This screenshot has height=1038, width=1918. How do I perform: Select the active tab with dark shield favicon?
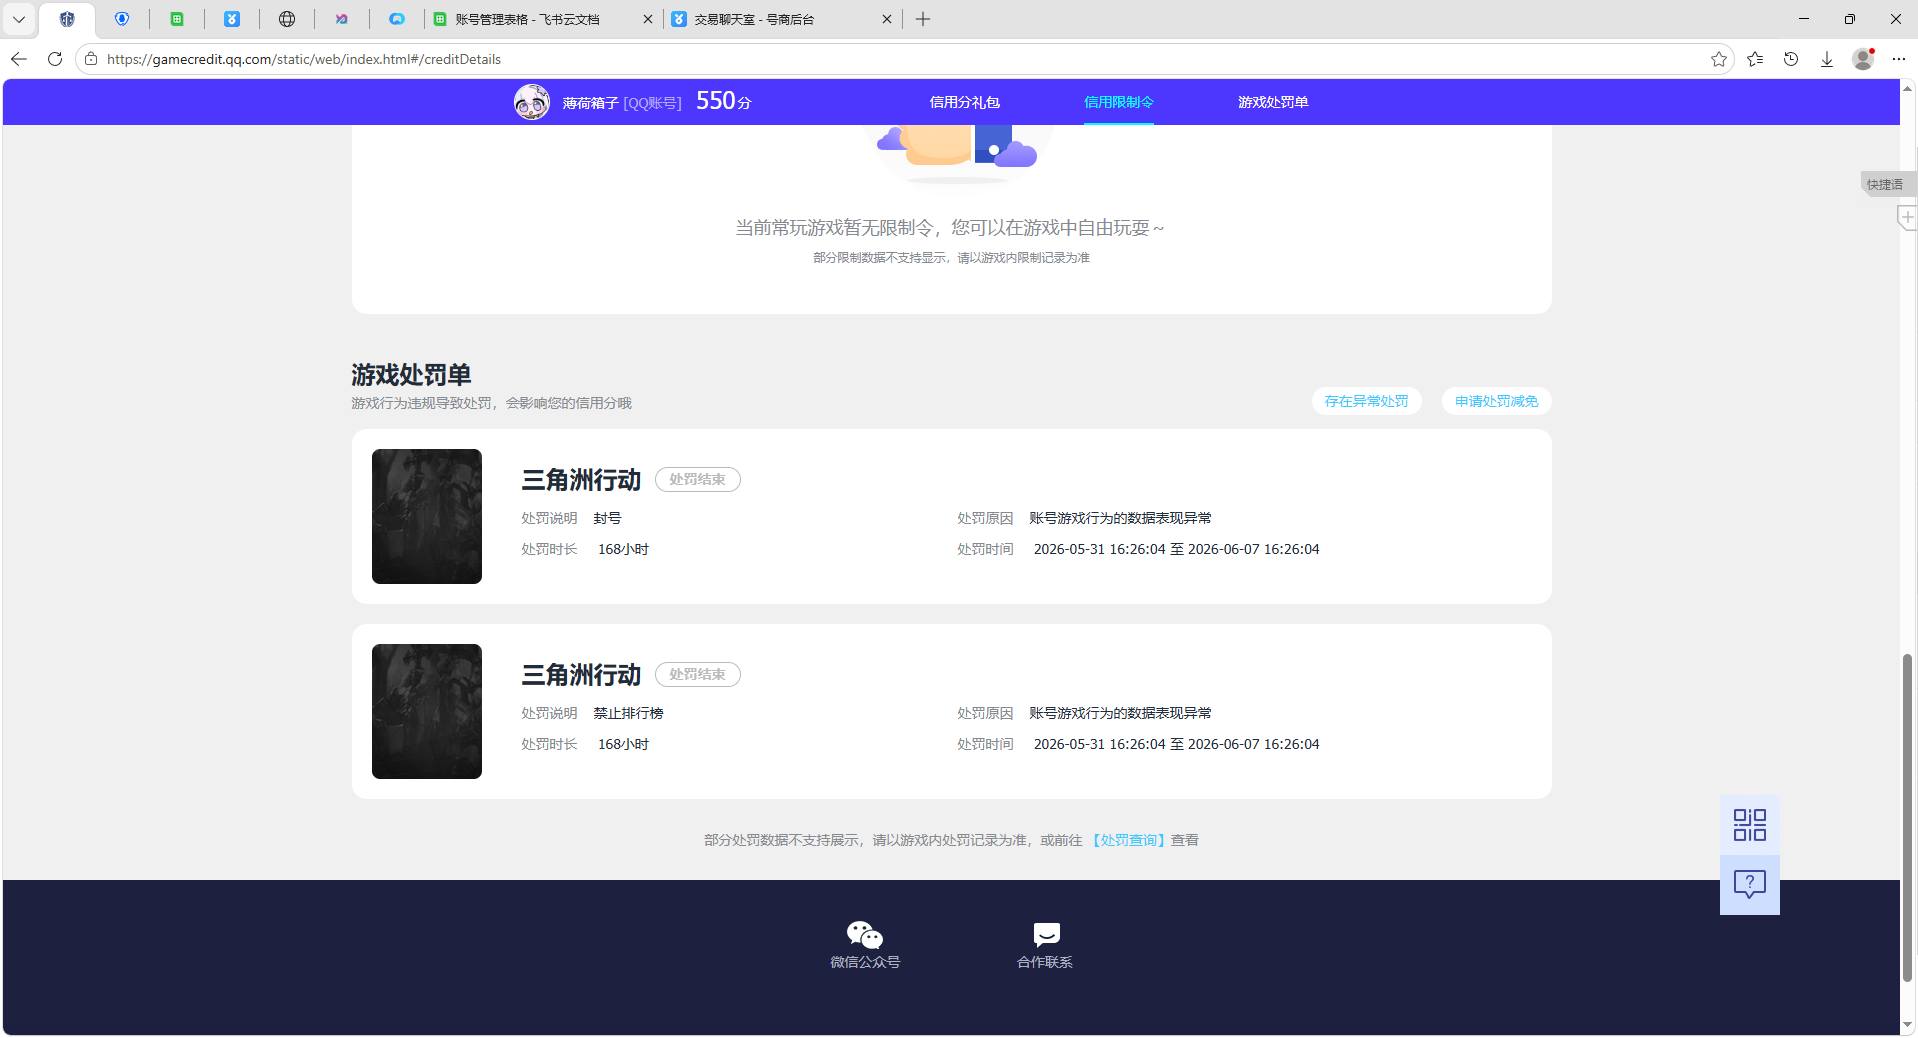point(67,19)
